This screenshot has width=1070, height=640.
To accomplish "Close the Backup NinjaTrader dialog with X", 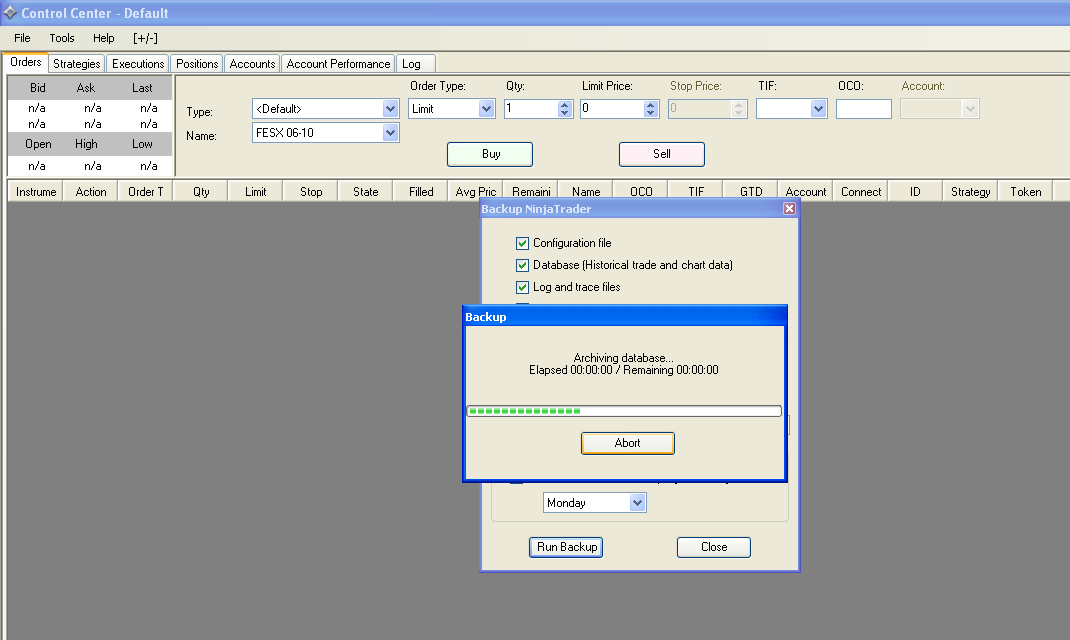I will [789, 209].
